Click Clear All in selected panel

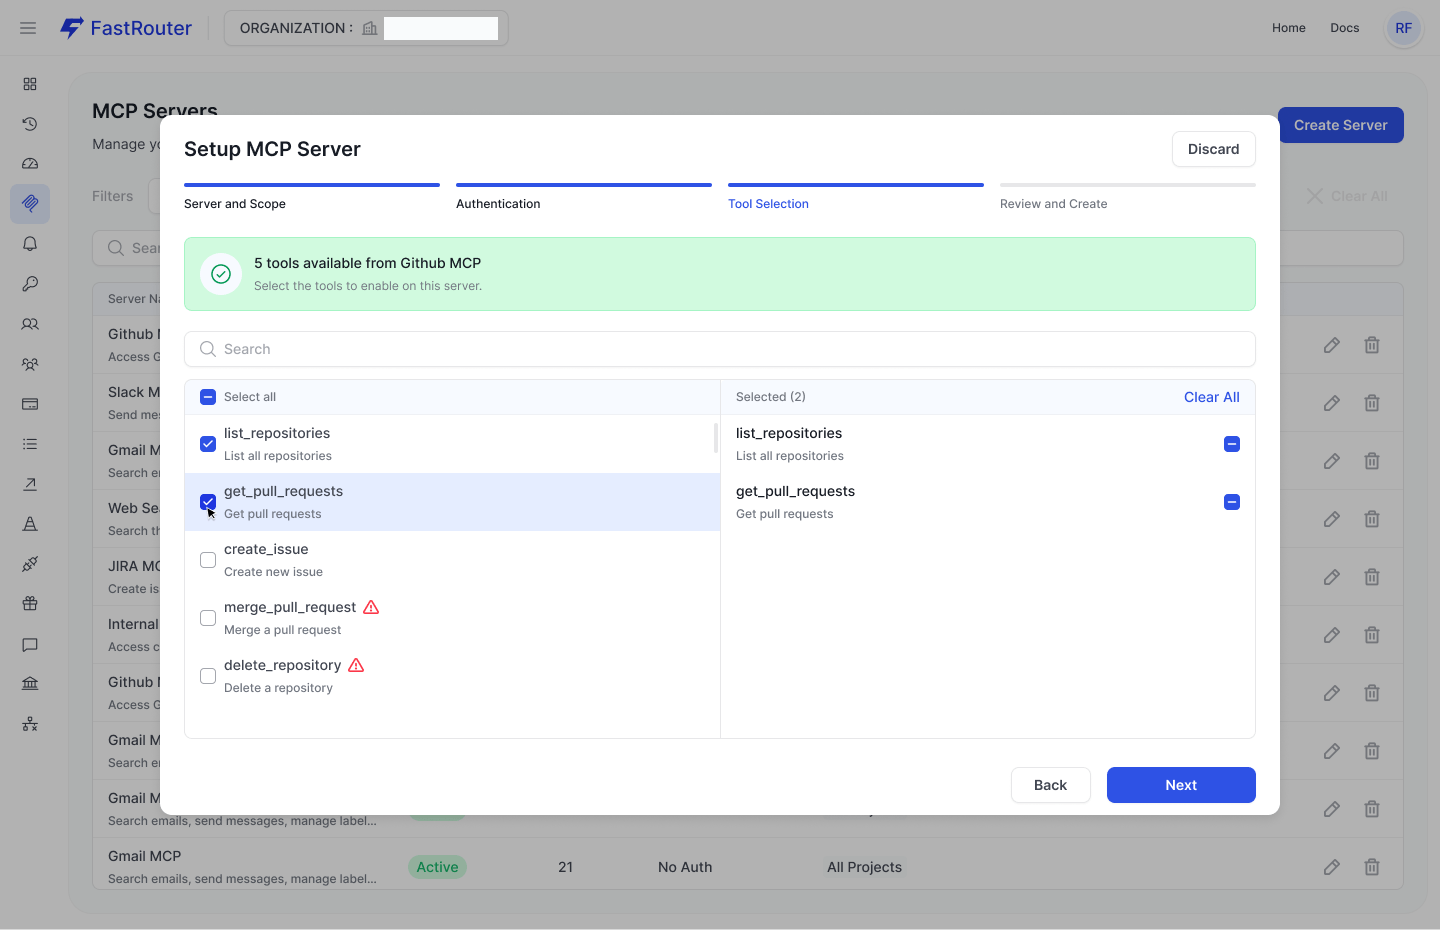point(1211,397)
